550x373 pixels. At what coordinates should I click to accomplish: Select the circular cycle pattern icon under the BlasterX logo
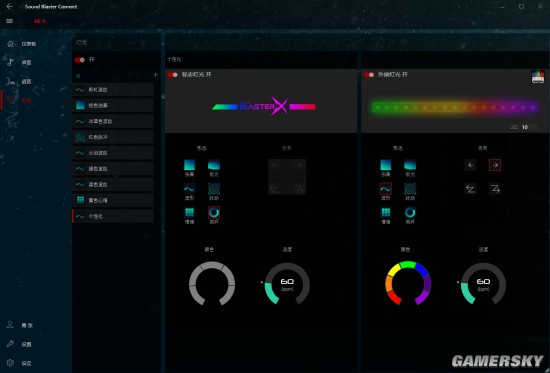214,212
